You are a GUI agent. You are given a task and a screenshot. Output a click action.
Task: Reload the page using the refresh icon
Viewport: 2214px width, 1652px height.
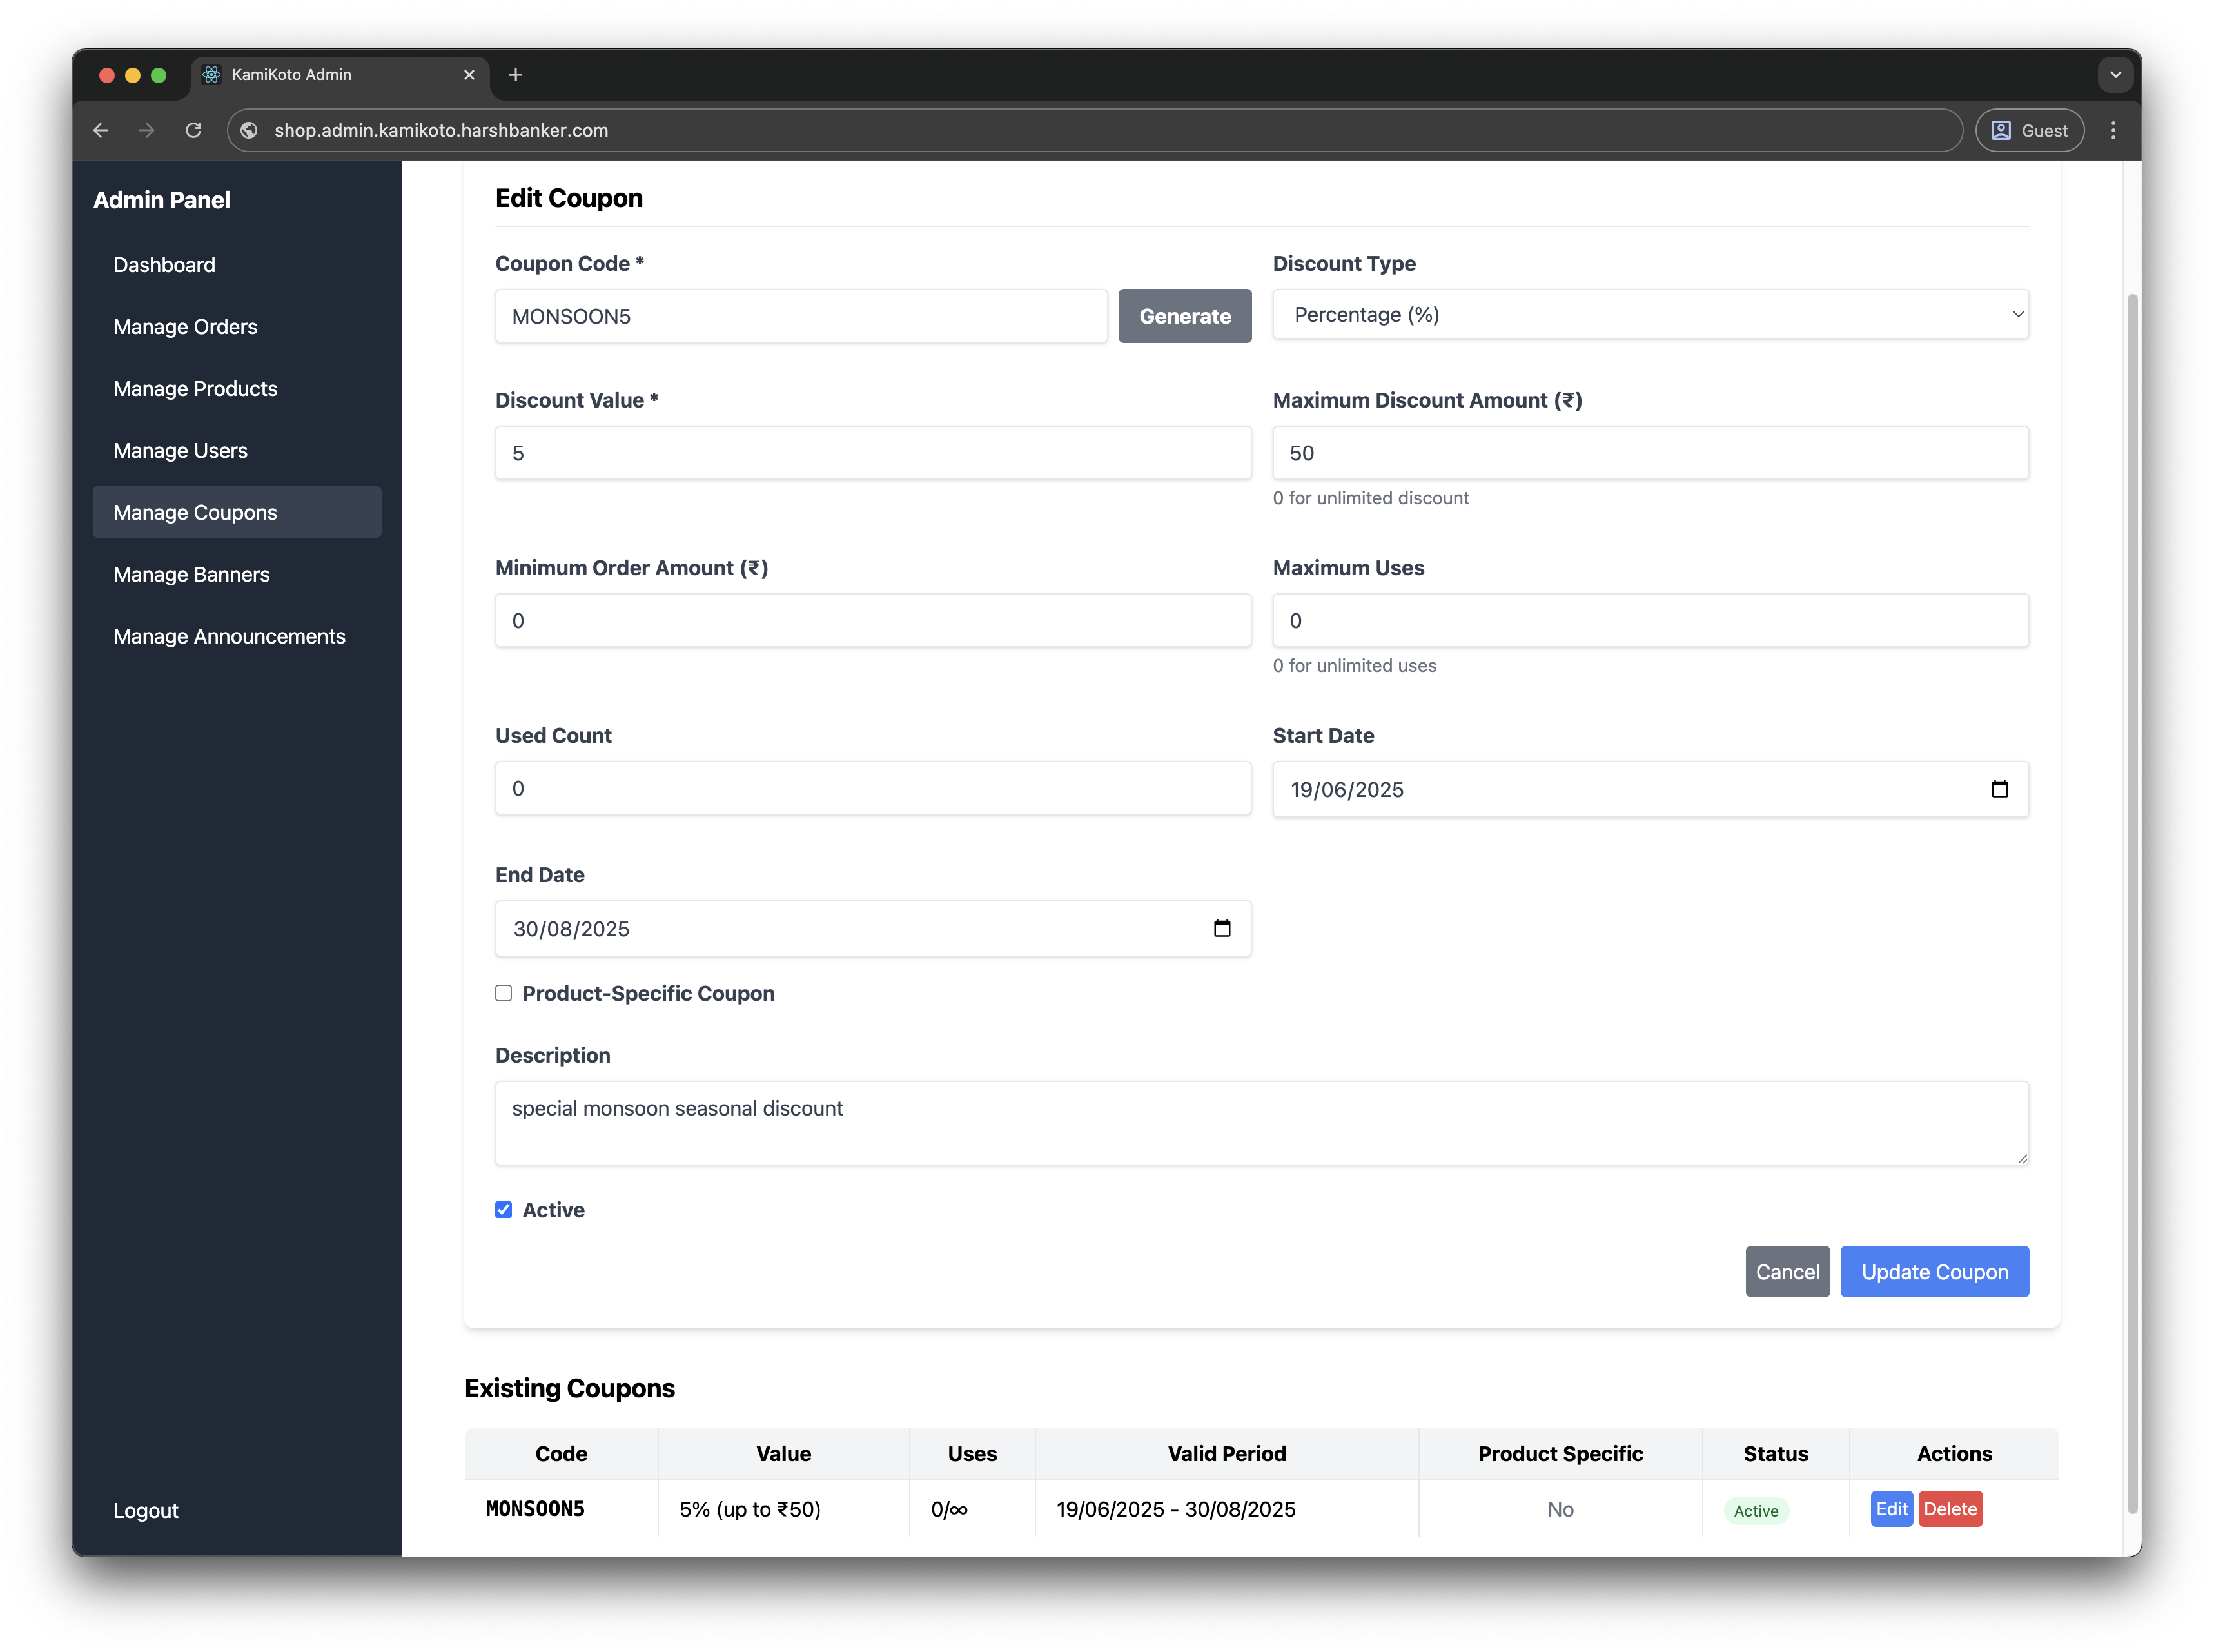(194, 130)
